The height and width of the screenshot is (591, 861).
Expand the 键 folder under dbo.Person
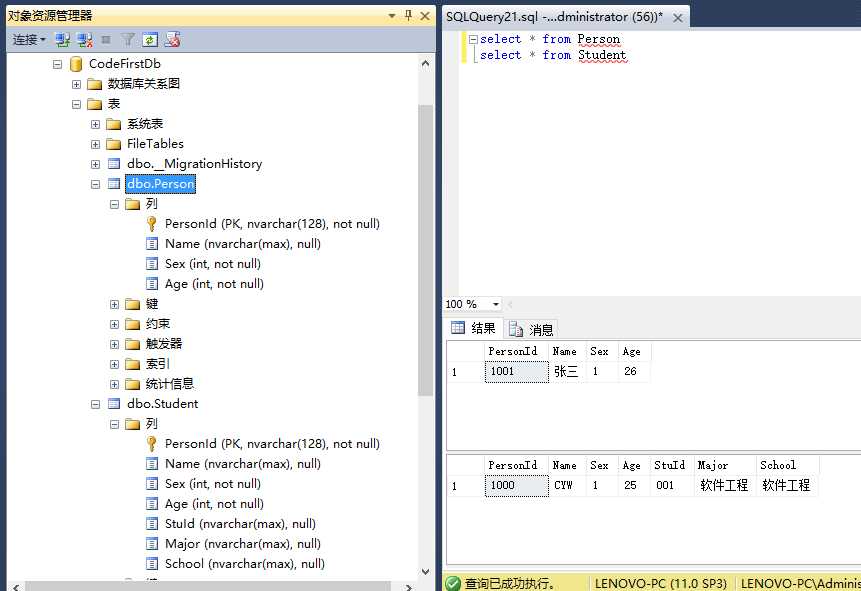[x=114, y=304]
